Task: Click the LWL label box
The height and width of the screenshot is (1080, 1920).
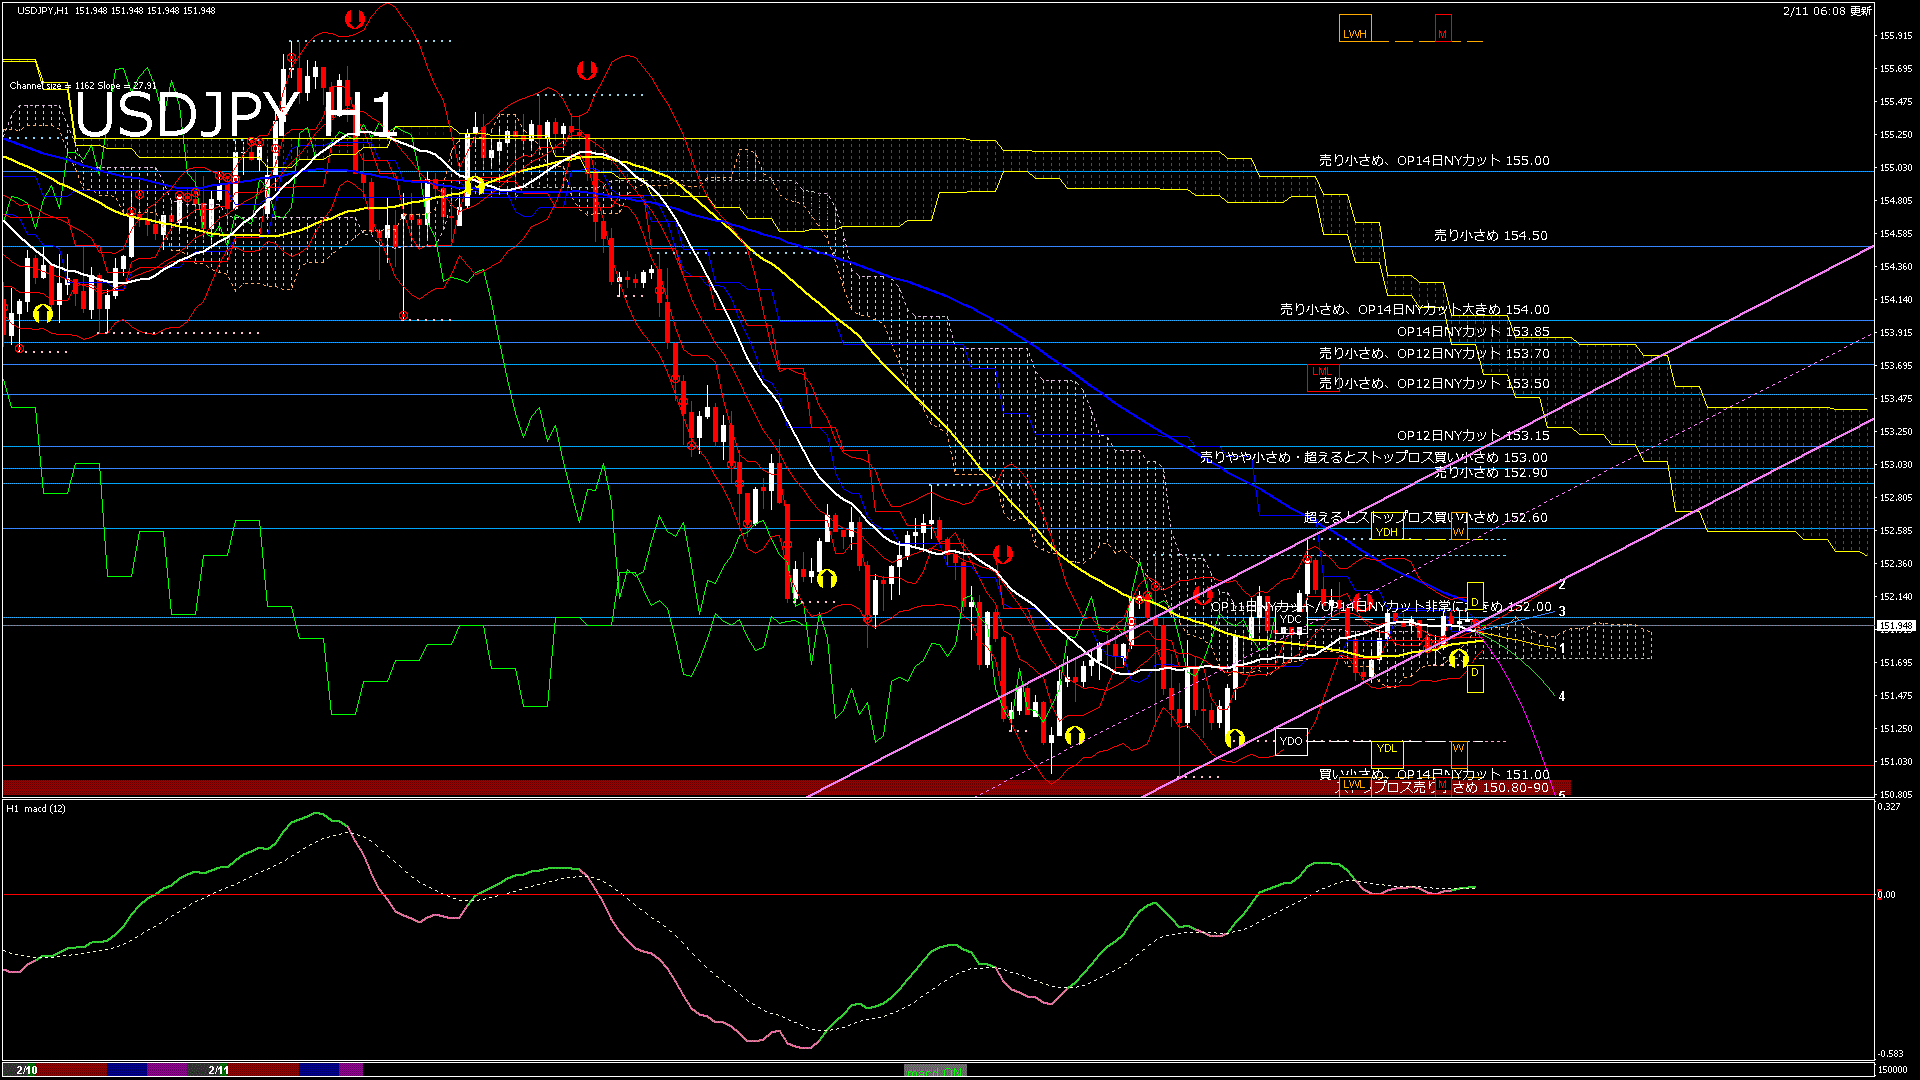Action: point(1354,784)
